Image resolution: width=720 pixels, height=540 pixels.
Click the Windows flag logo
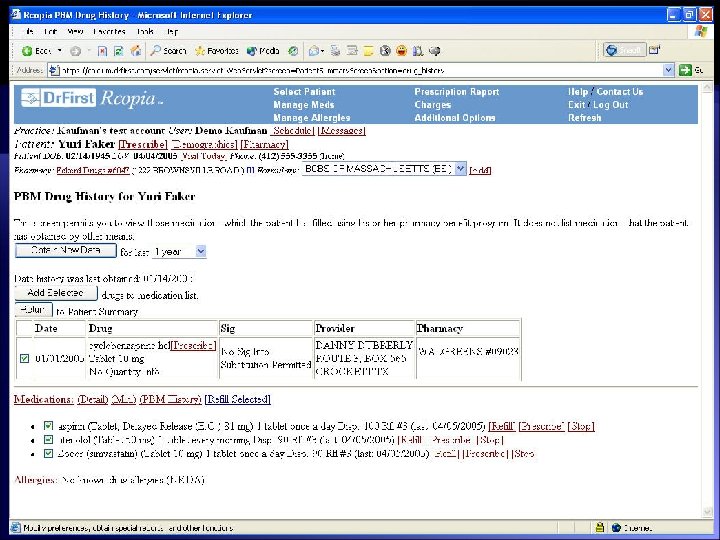(701, 31)
